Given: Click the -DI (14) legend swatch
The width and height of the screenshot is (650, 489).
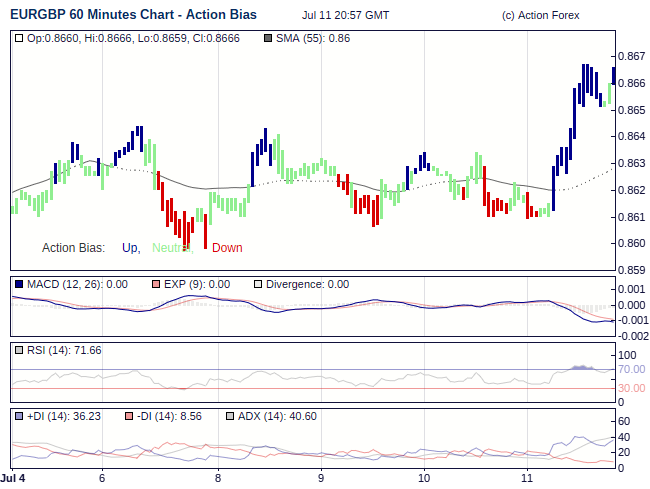Looking at the screenshot, I should (x=128, y=416).
